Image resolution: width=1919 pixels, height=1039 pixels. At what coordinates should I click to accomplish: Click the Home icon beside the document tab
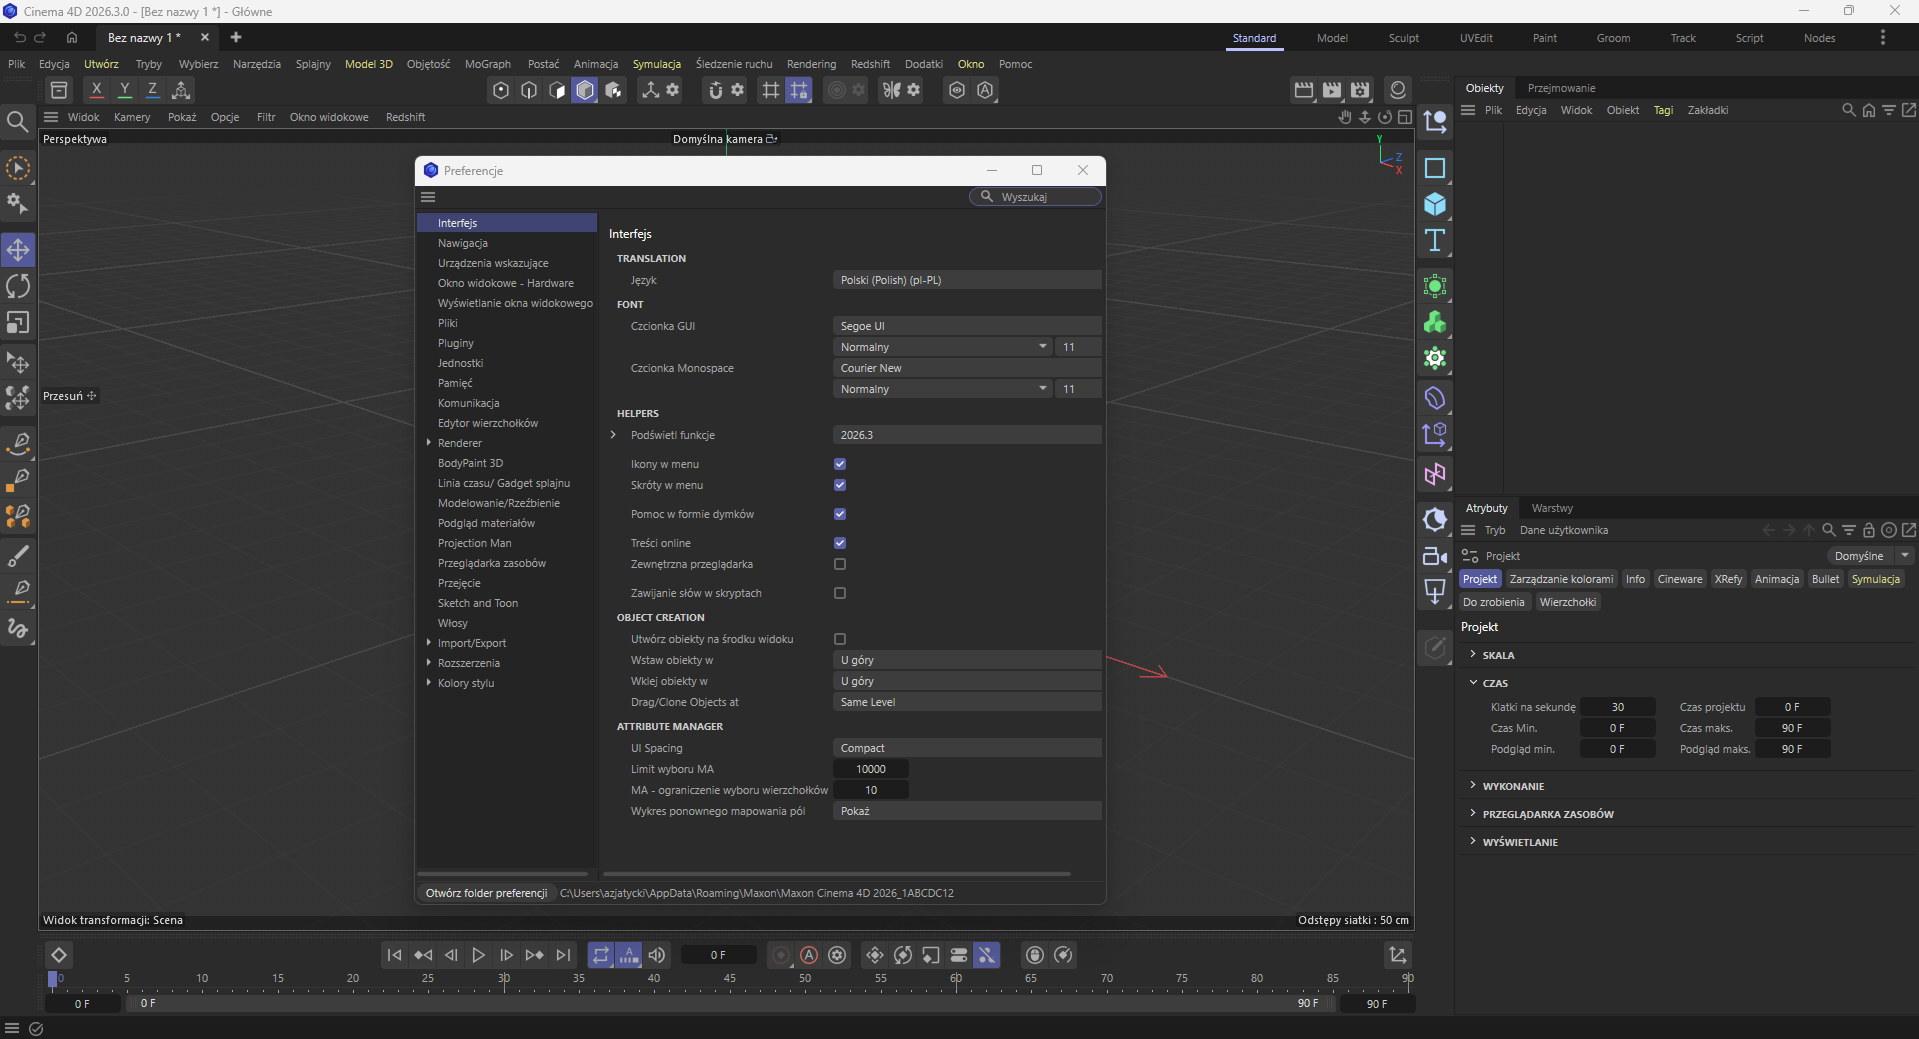pos(72,37)
